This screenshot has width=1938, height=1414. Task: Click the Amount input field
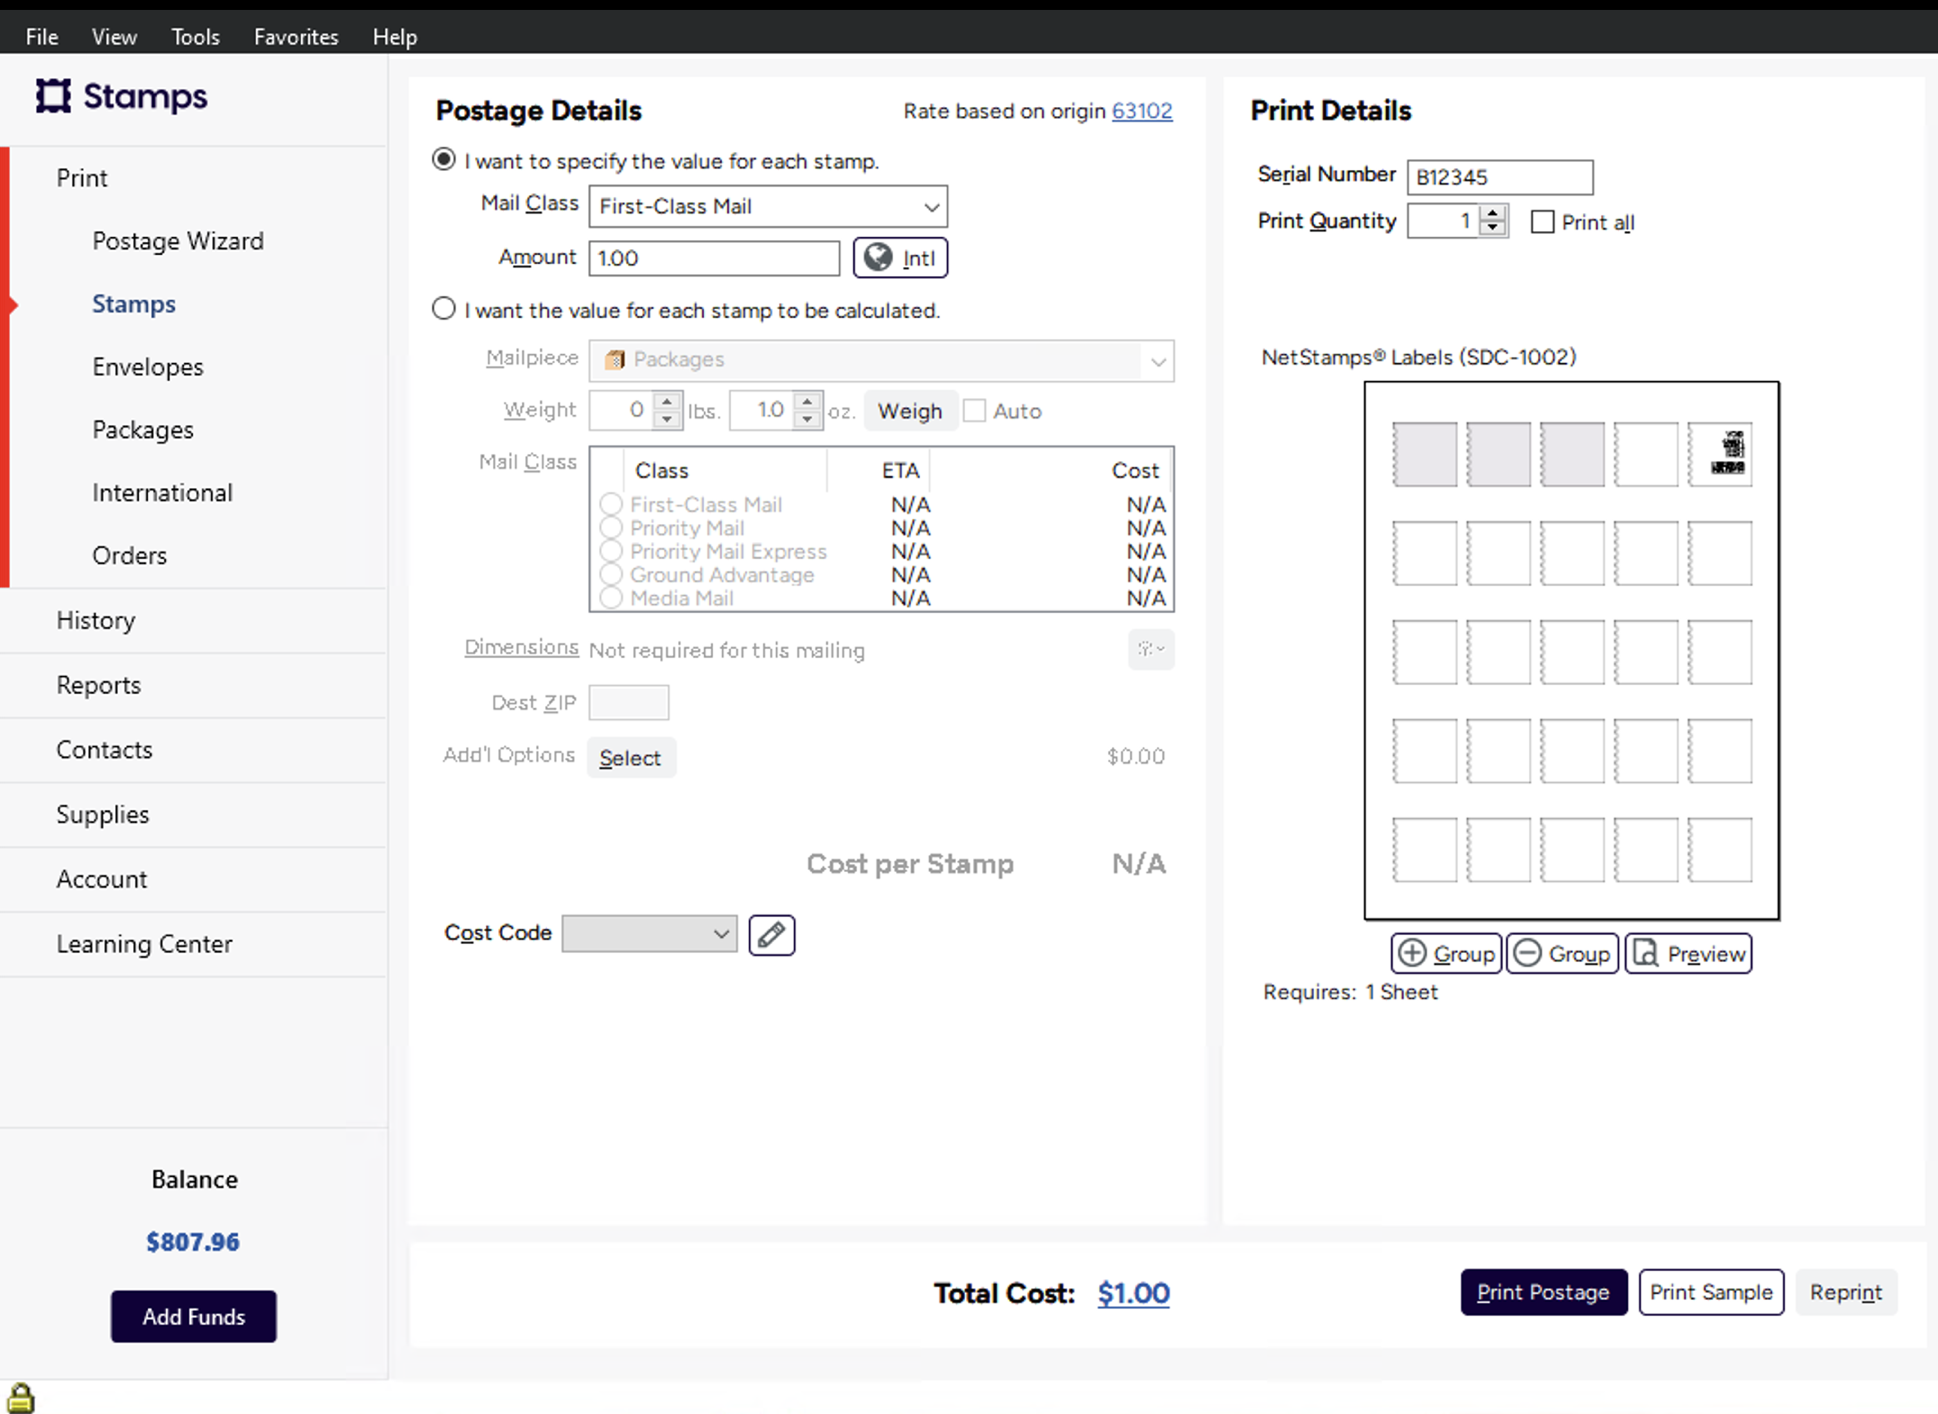click(713, 258)
